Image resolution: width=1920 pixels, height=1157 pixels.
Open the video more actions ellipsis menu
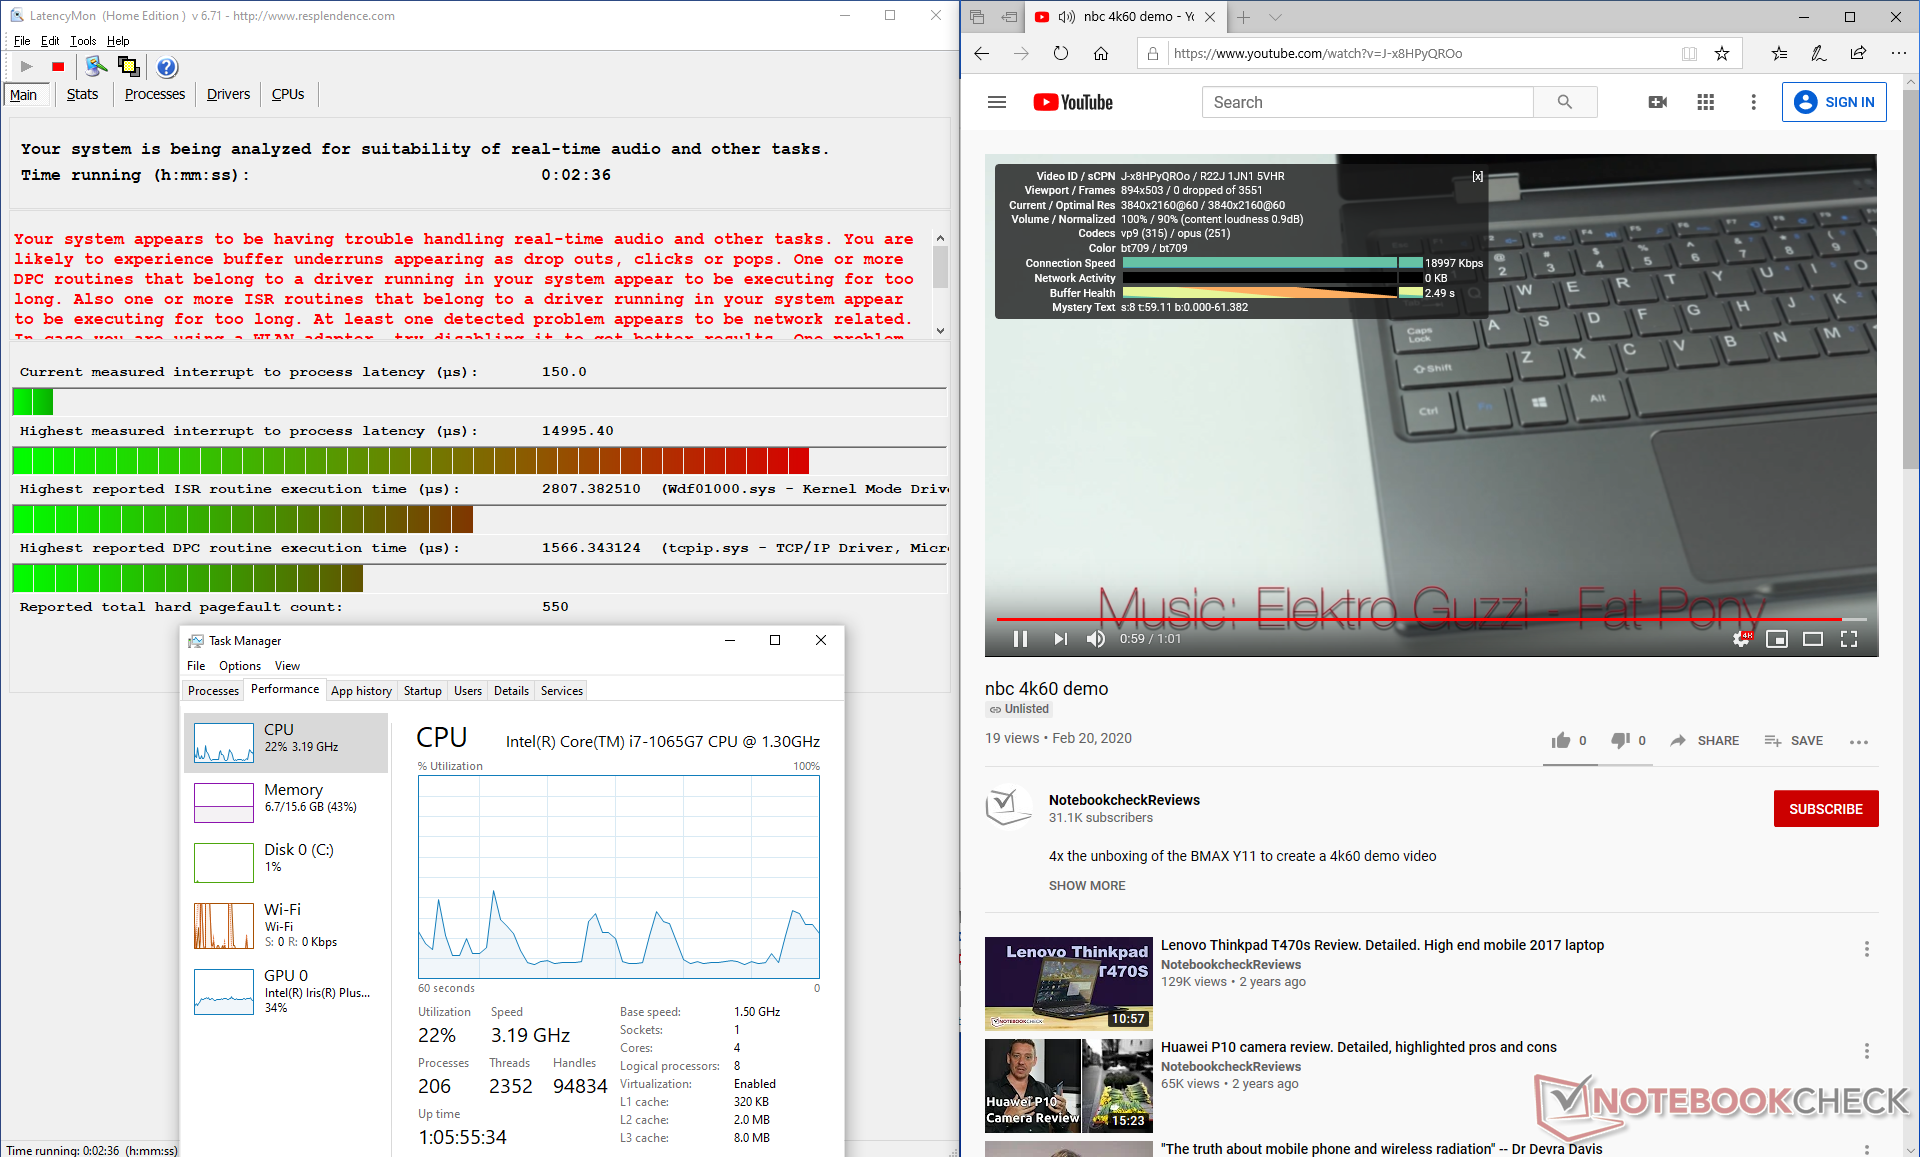(x=1859, y=741)
